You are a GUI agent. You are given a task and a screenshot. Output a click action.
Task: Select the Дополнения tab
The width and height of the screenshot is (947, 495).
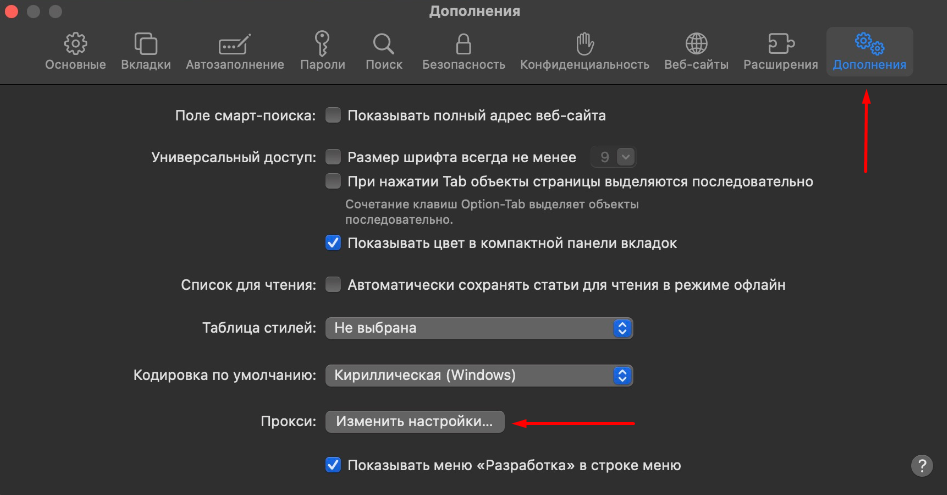coord(869,52)
